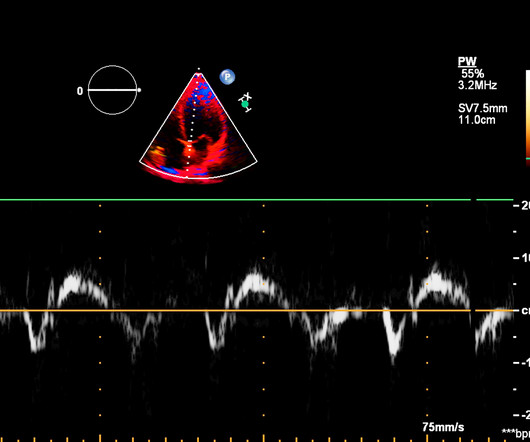Click the color Doppler sector image
This screenshot has height=442, width=530.
coord(198,127)
